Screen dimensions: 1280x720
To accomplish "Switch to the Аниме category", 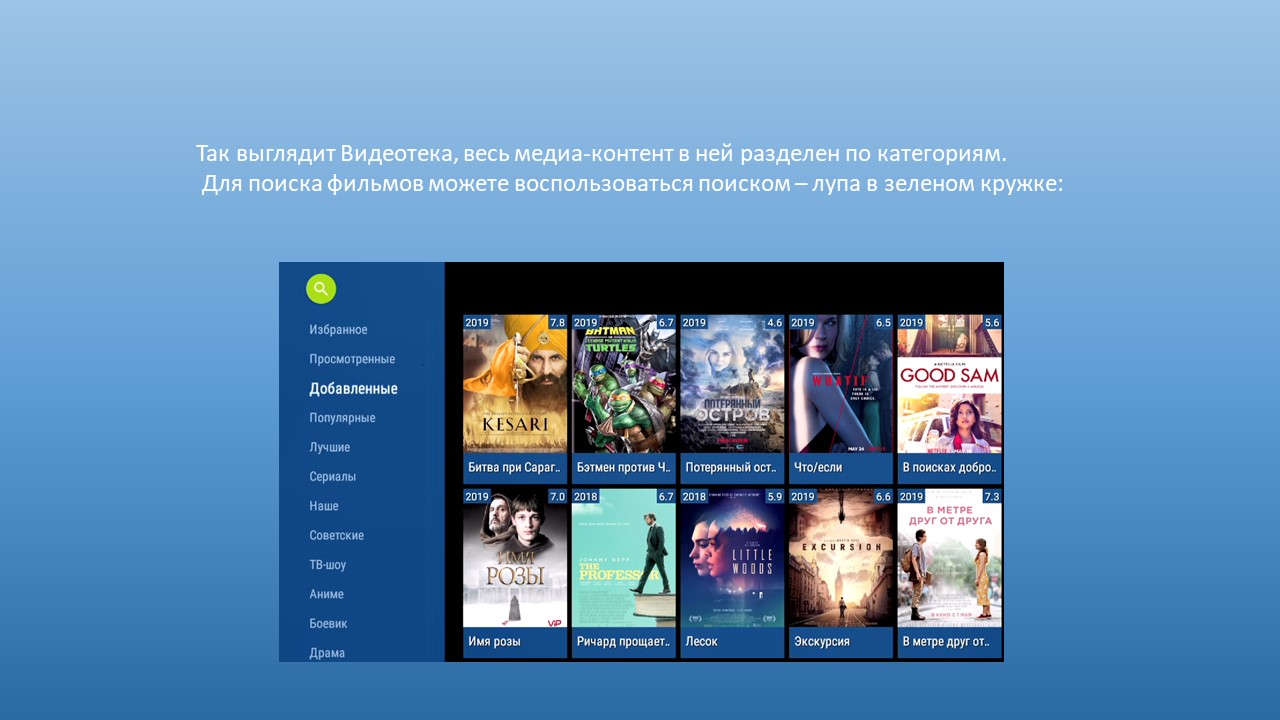I will (327, 594).
